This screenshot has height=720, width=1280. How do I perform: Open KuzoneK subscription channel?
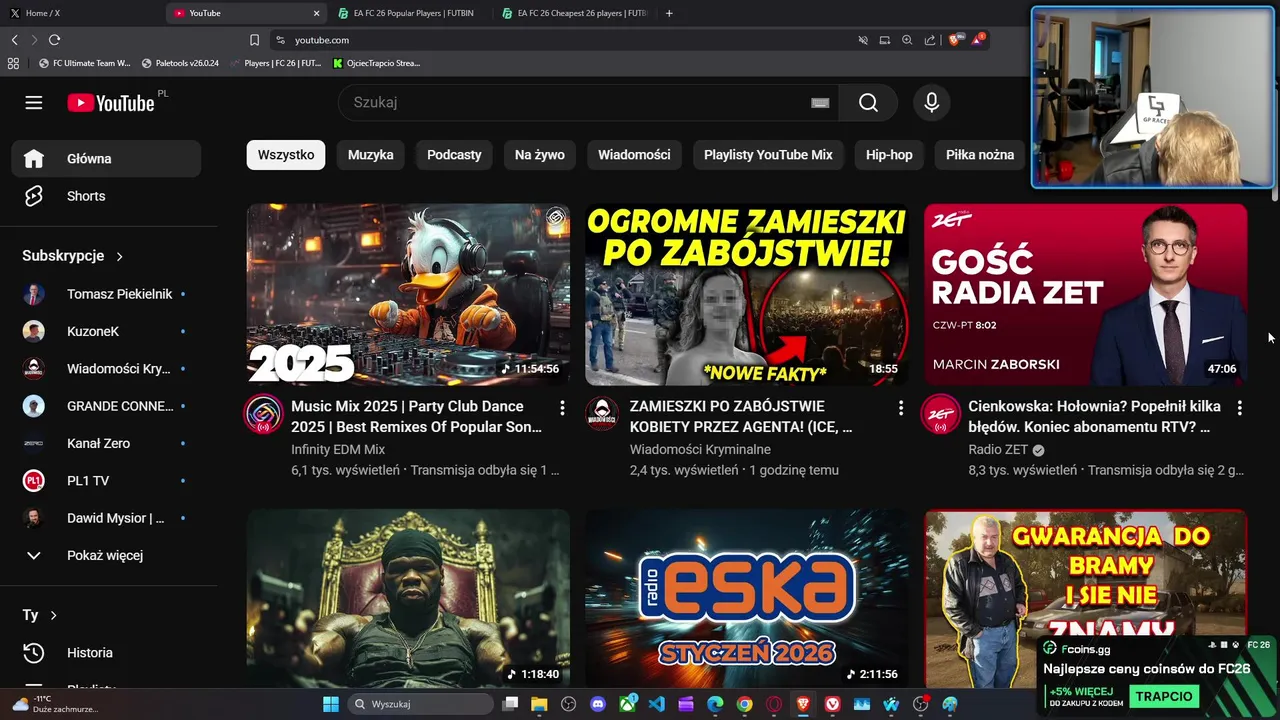pos(106,331)
